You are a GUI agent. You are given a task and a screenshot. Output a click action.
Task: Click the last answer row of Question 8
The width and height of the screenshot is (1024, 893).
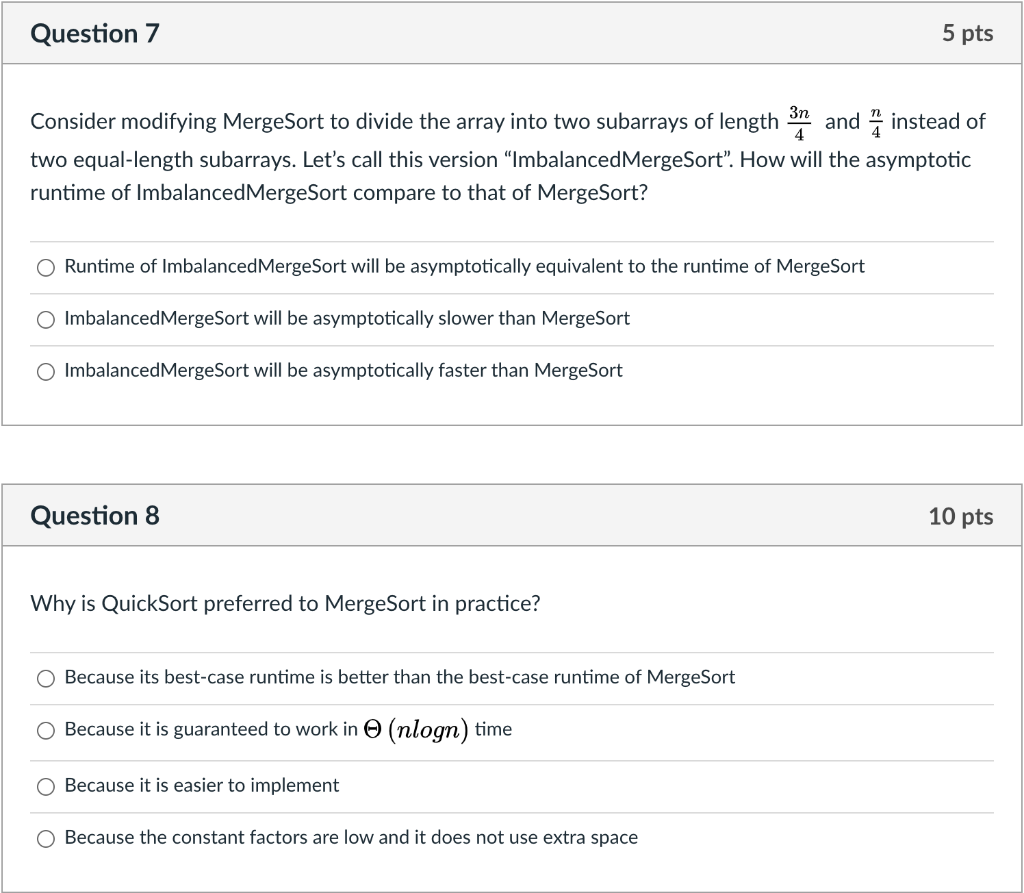(351, 838)
